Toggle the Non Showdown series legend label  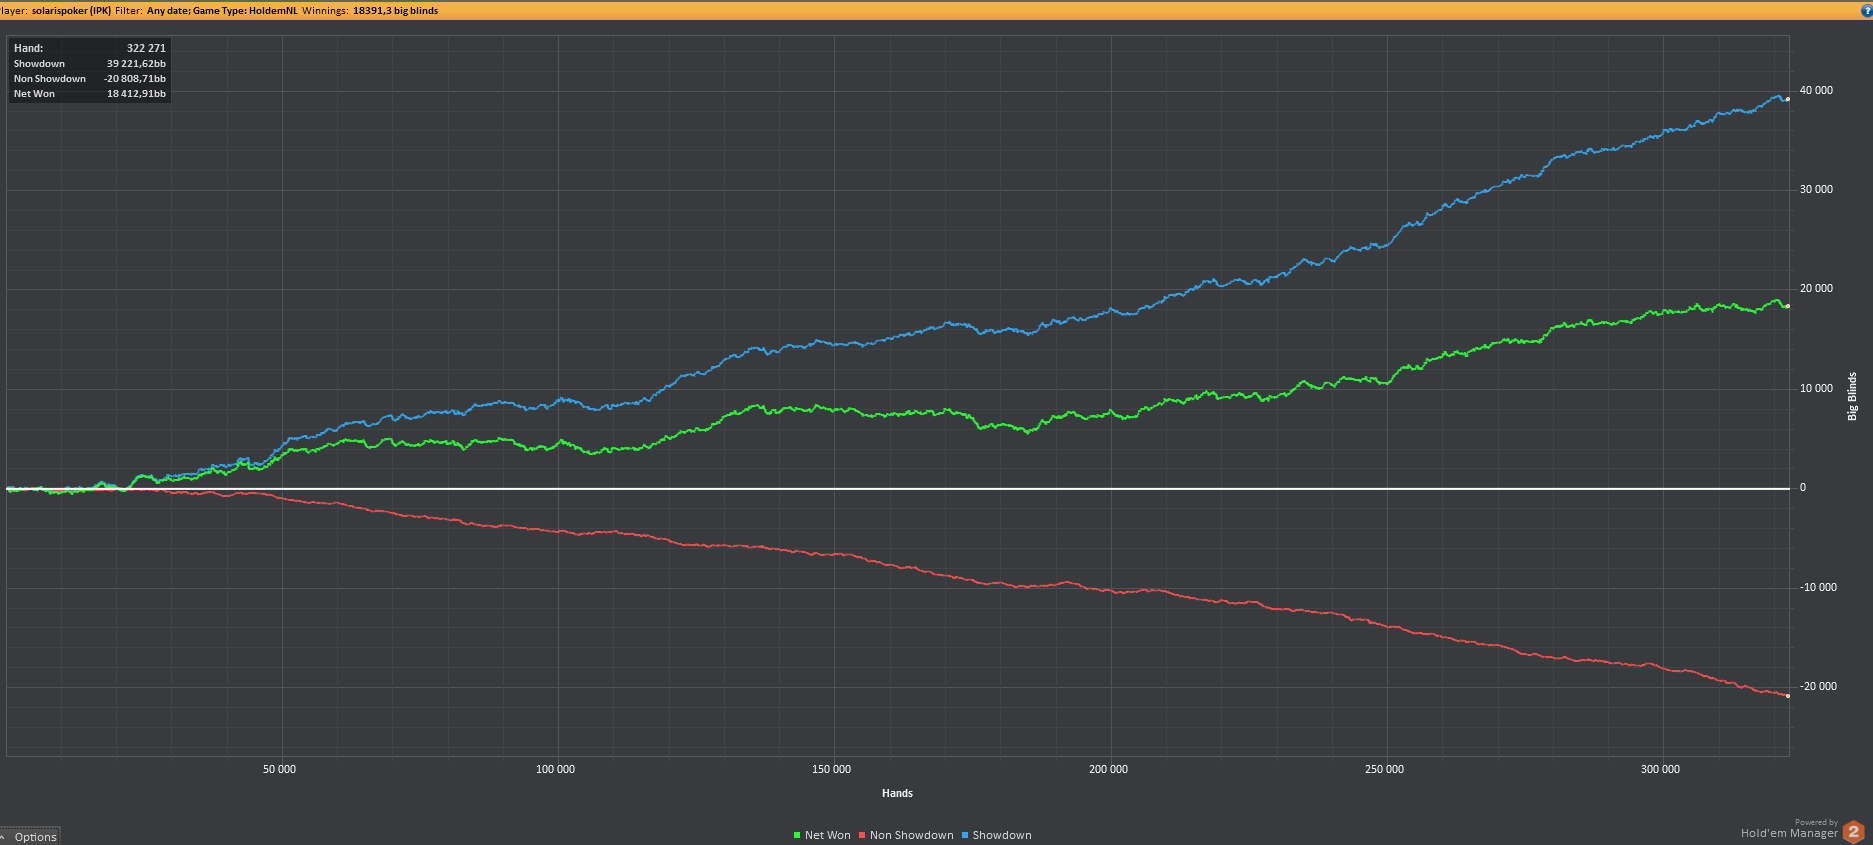912,835
